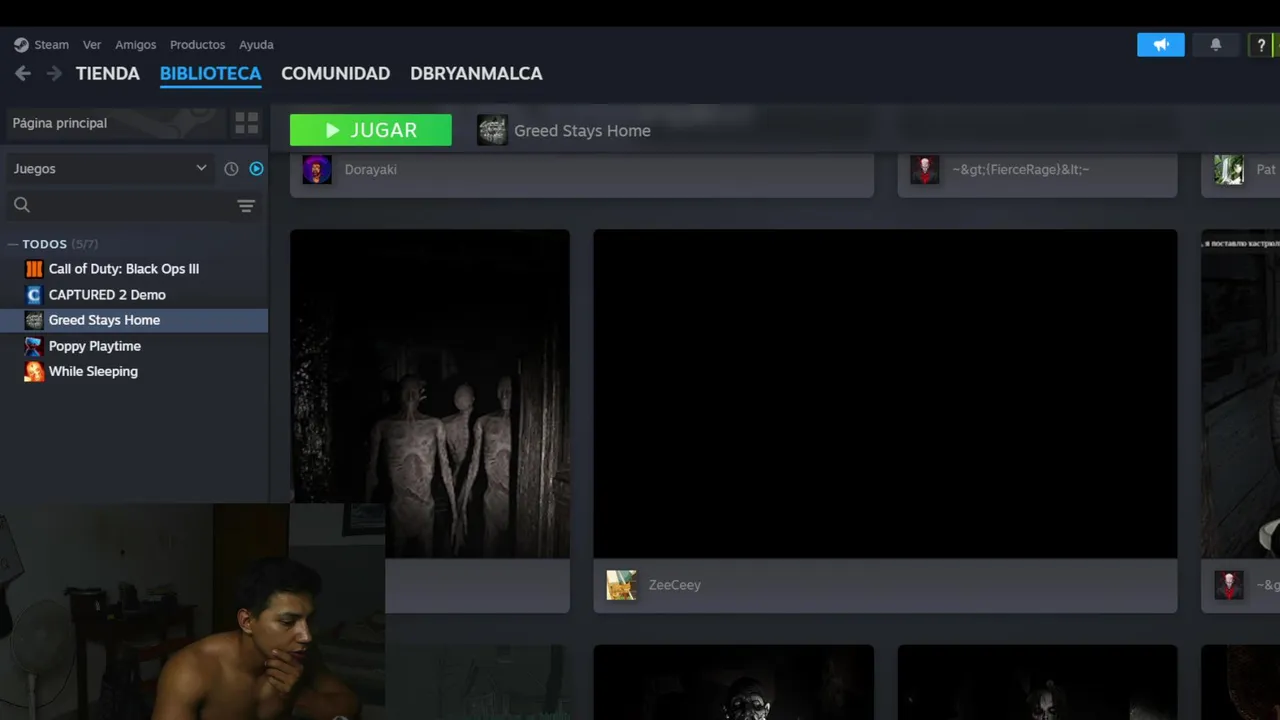Image resolution: width=1280 pixels, height=720 pixels.
Task: Go forward with the right arrow
Action: tap(54, 73)
